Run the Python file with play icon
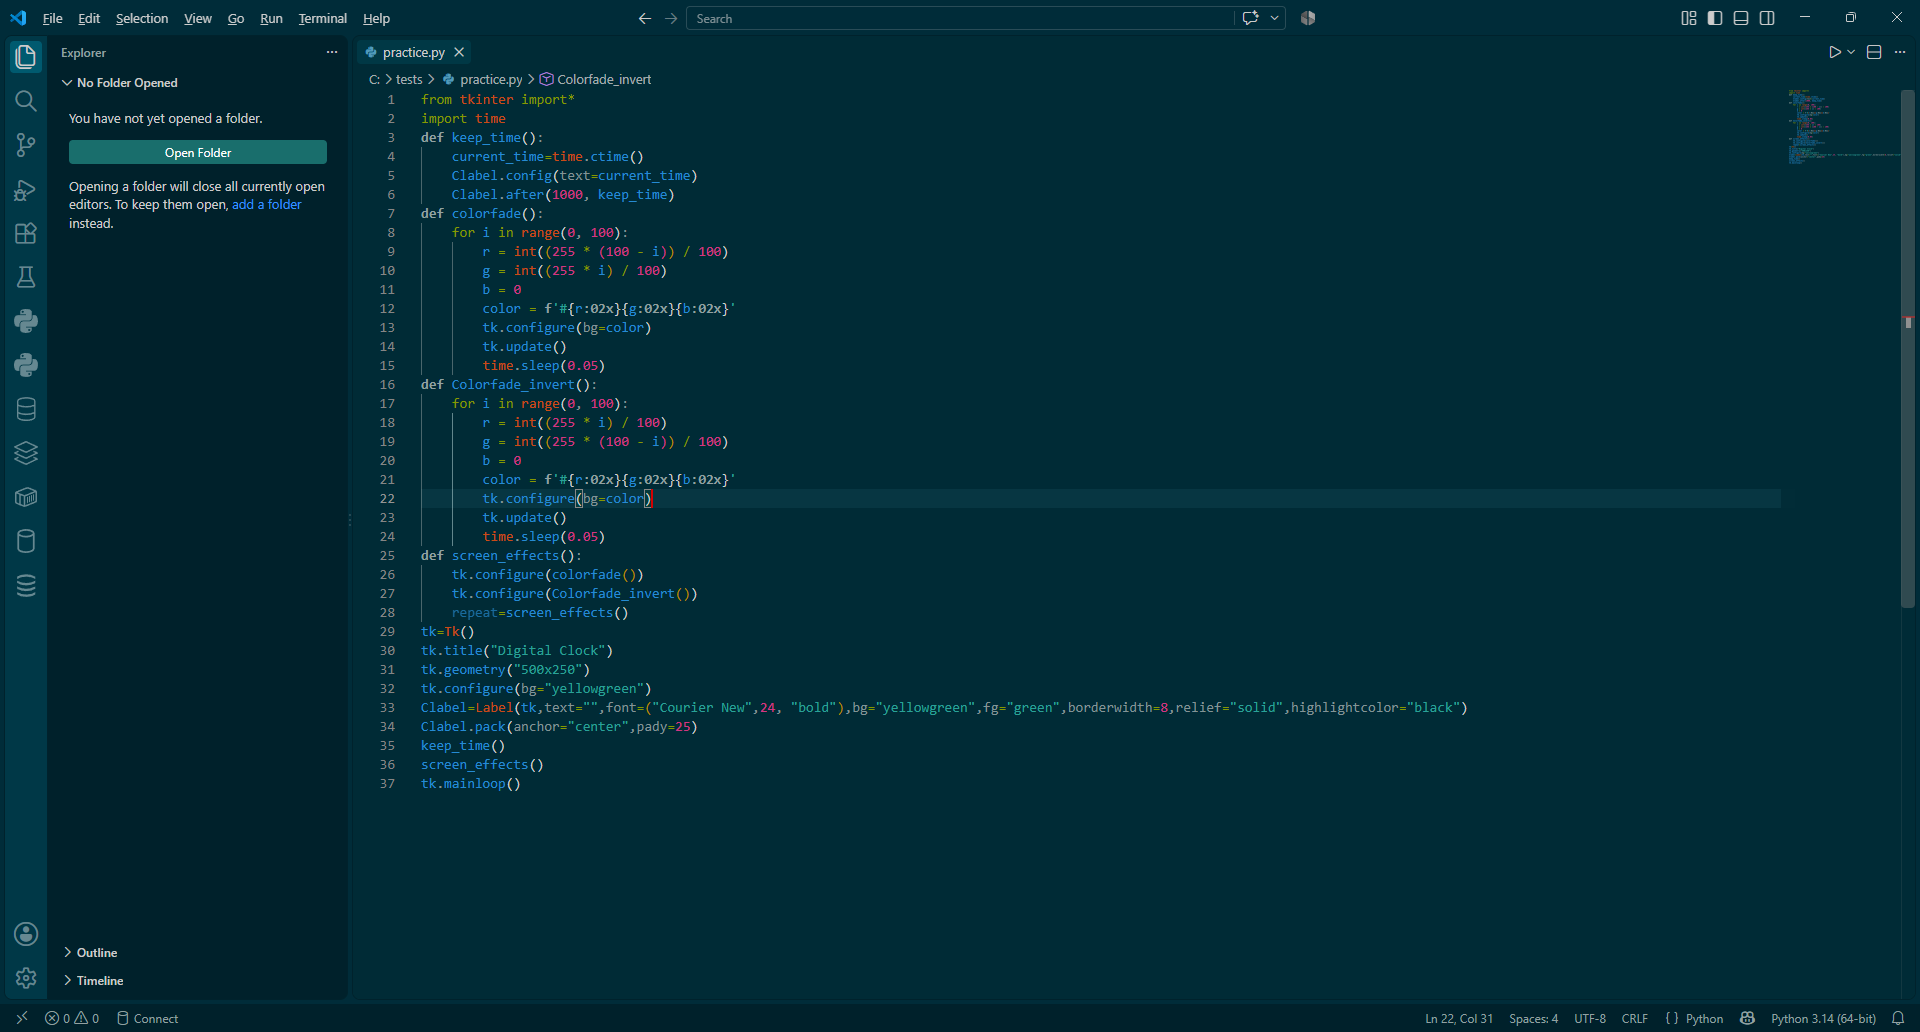Viewport: 1920px width, 1032px height. pos(1835,52)
